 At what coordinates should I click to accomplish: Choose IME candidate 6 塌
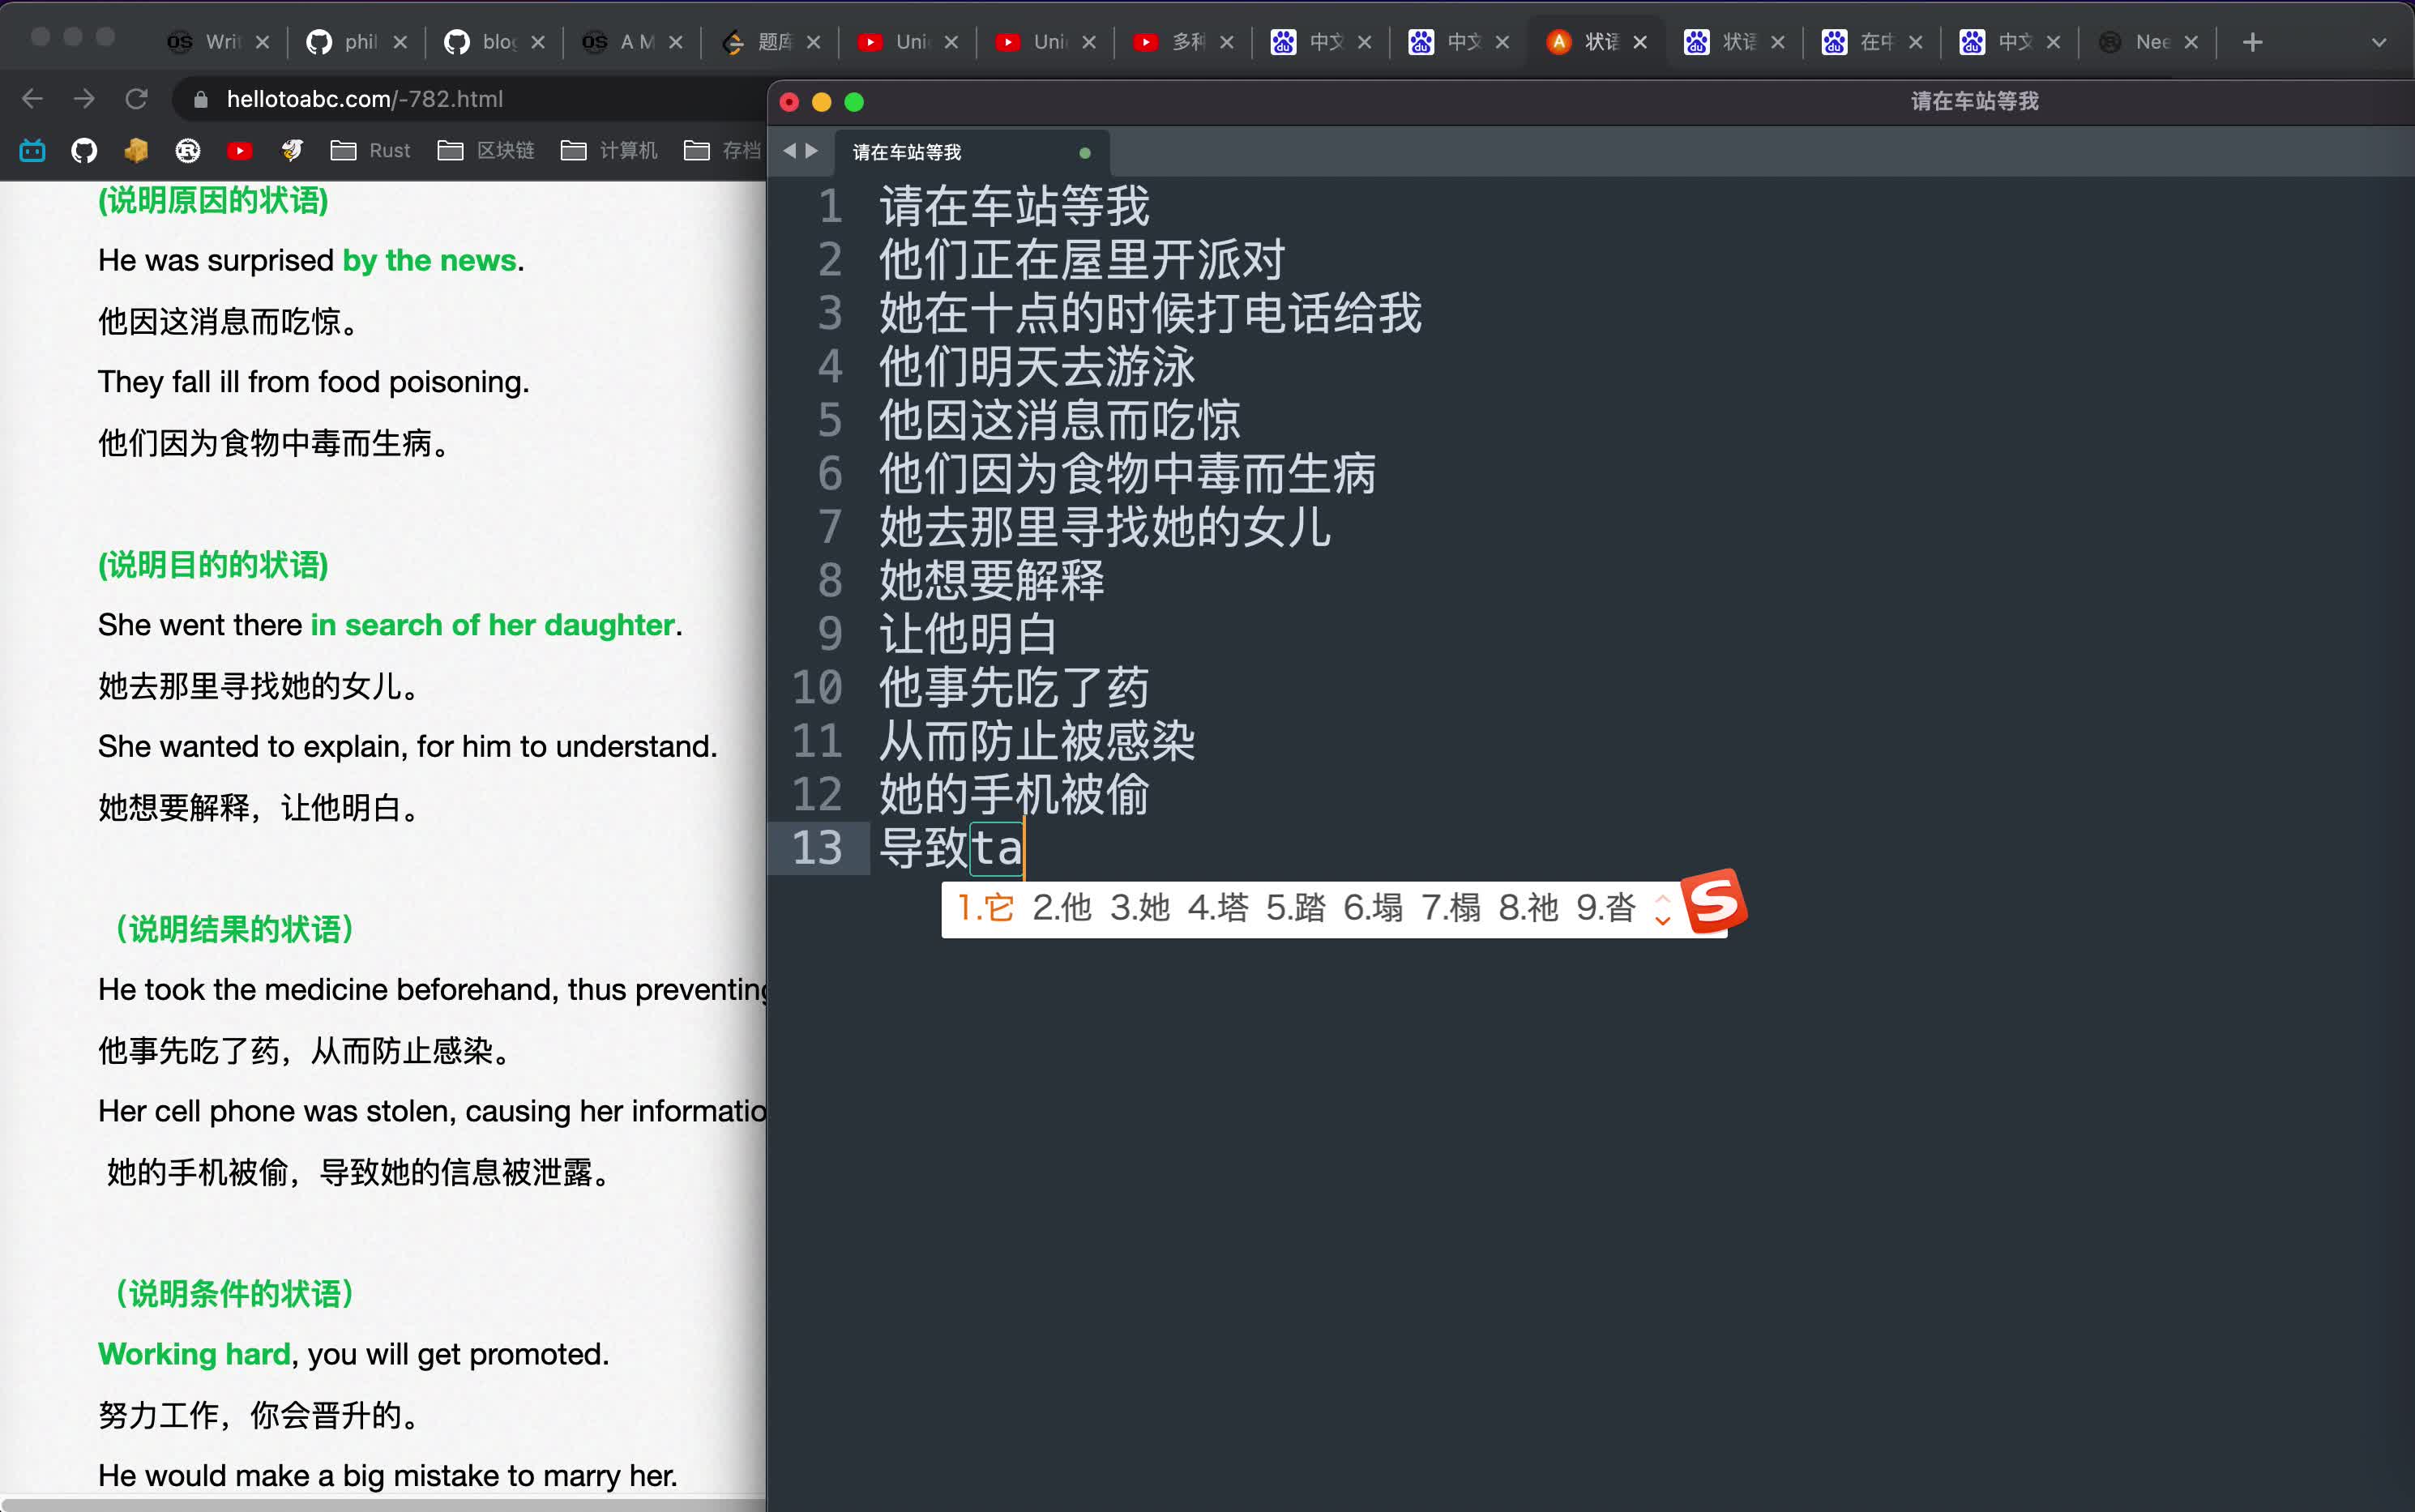1373,908
